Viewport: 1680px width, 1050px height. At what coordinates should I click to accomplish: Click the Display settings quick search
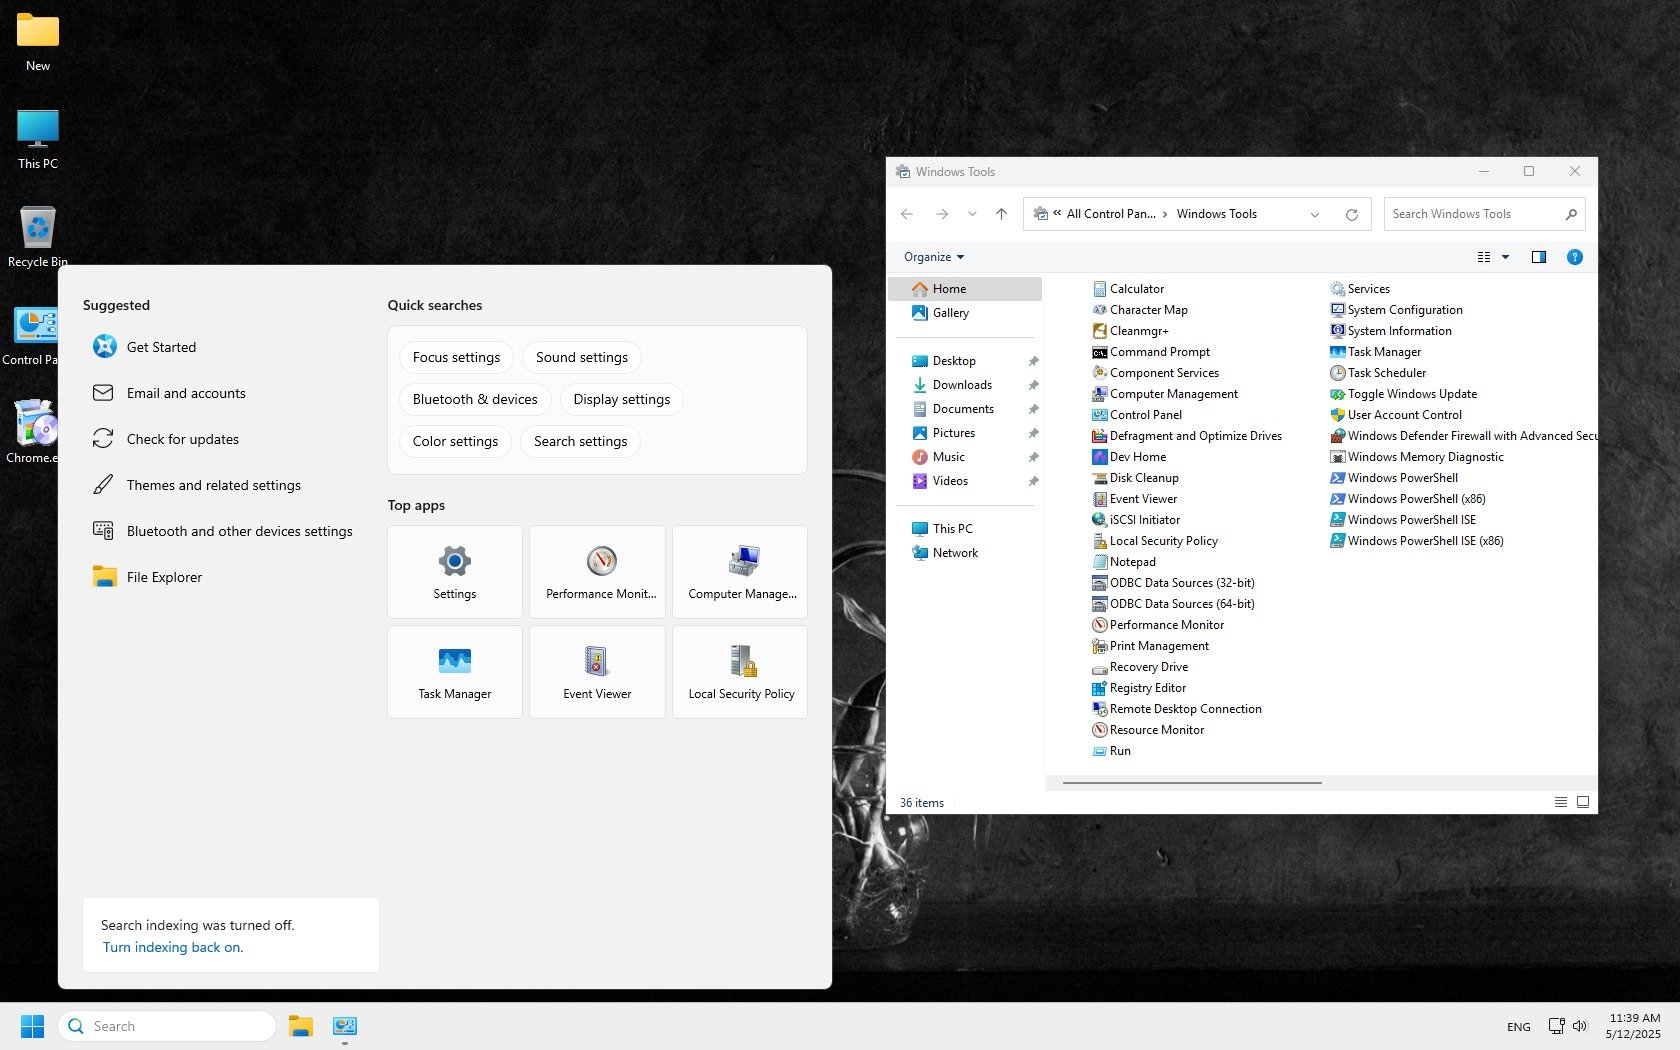coord(621,399)
